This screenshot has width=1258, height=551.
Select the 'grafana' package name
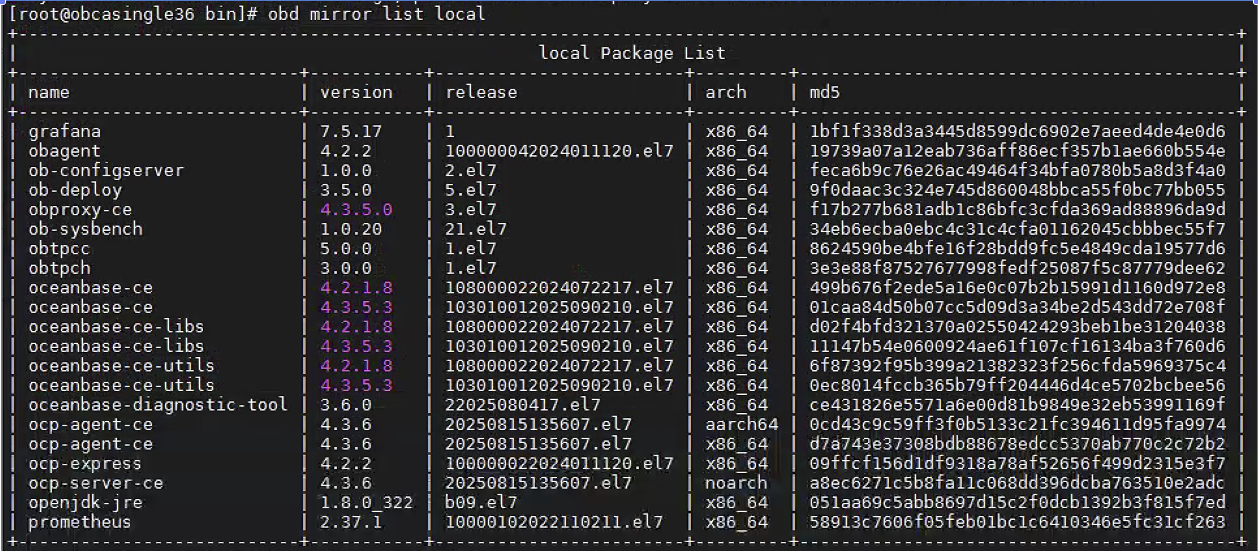[x=64, y=131]
